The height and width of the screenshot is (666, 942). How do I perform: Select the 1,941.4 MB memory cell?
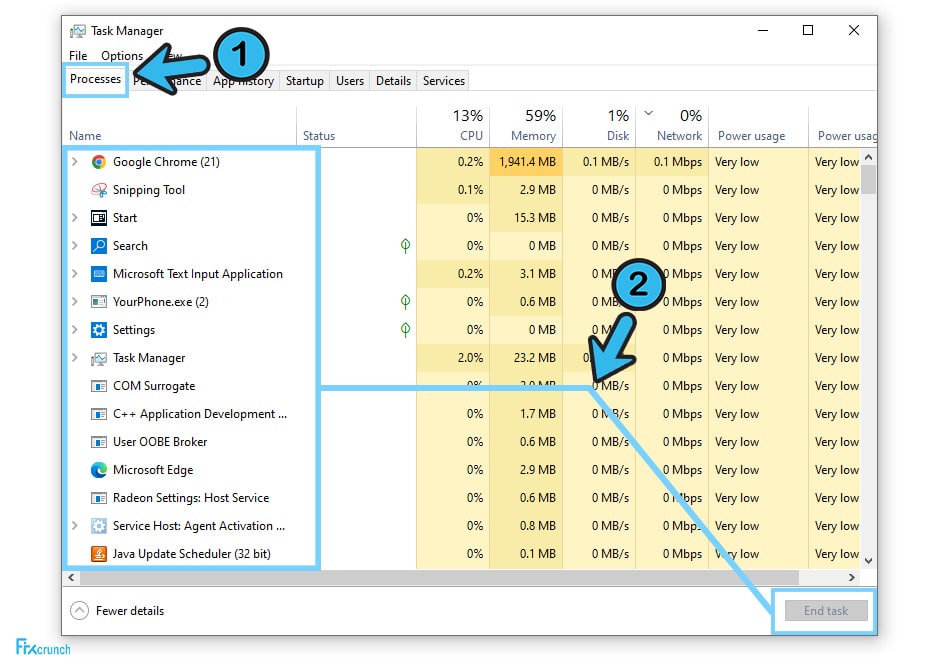point(527,162)
